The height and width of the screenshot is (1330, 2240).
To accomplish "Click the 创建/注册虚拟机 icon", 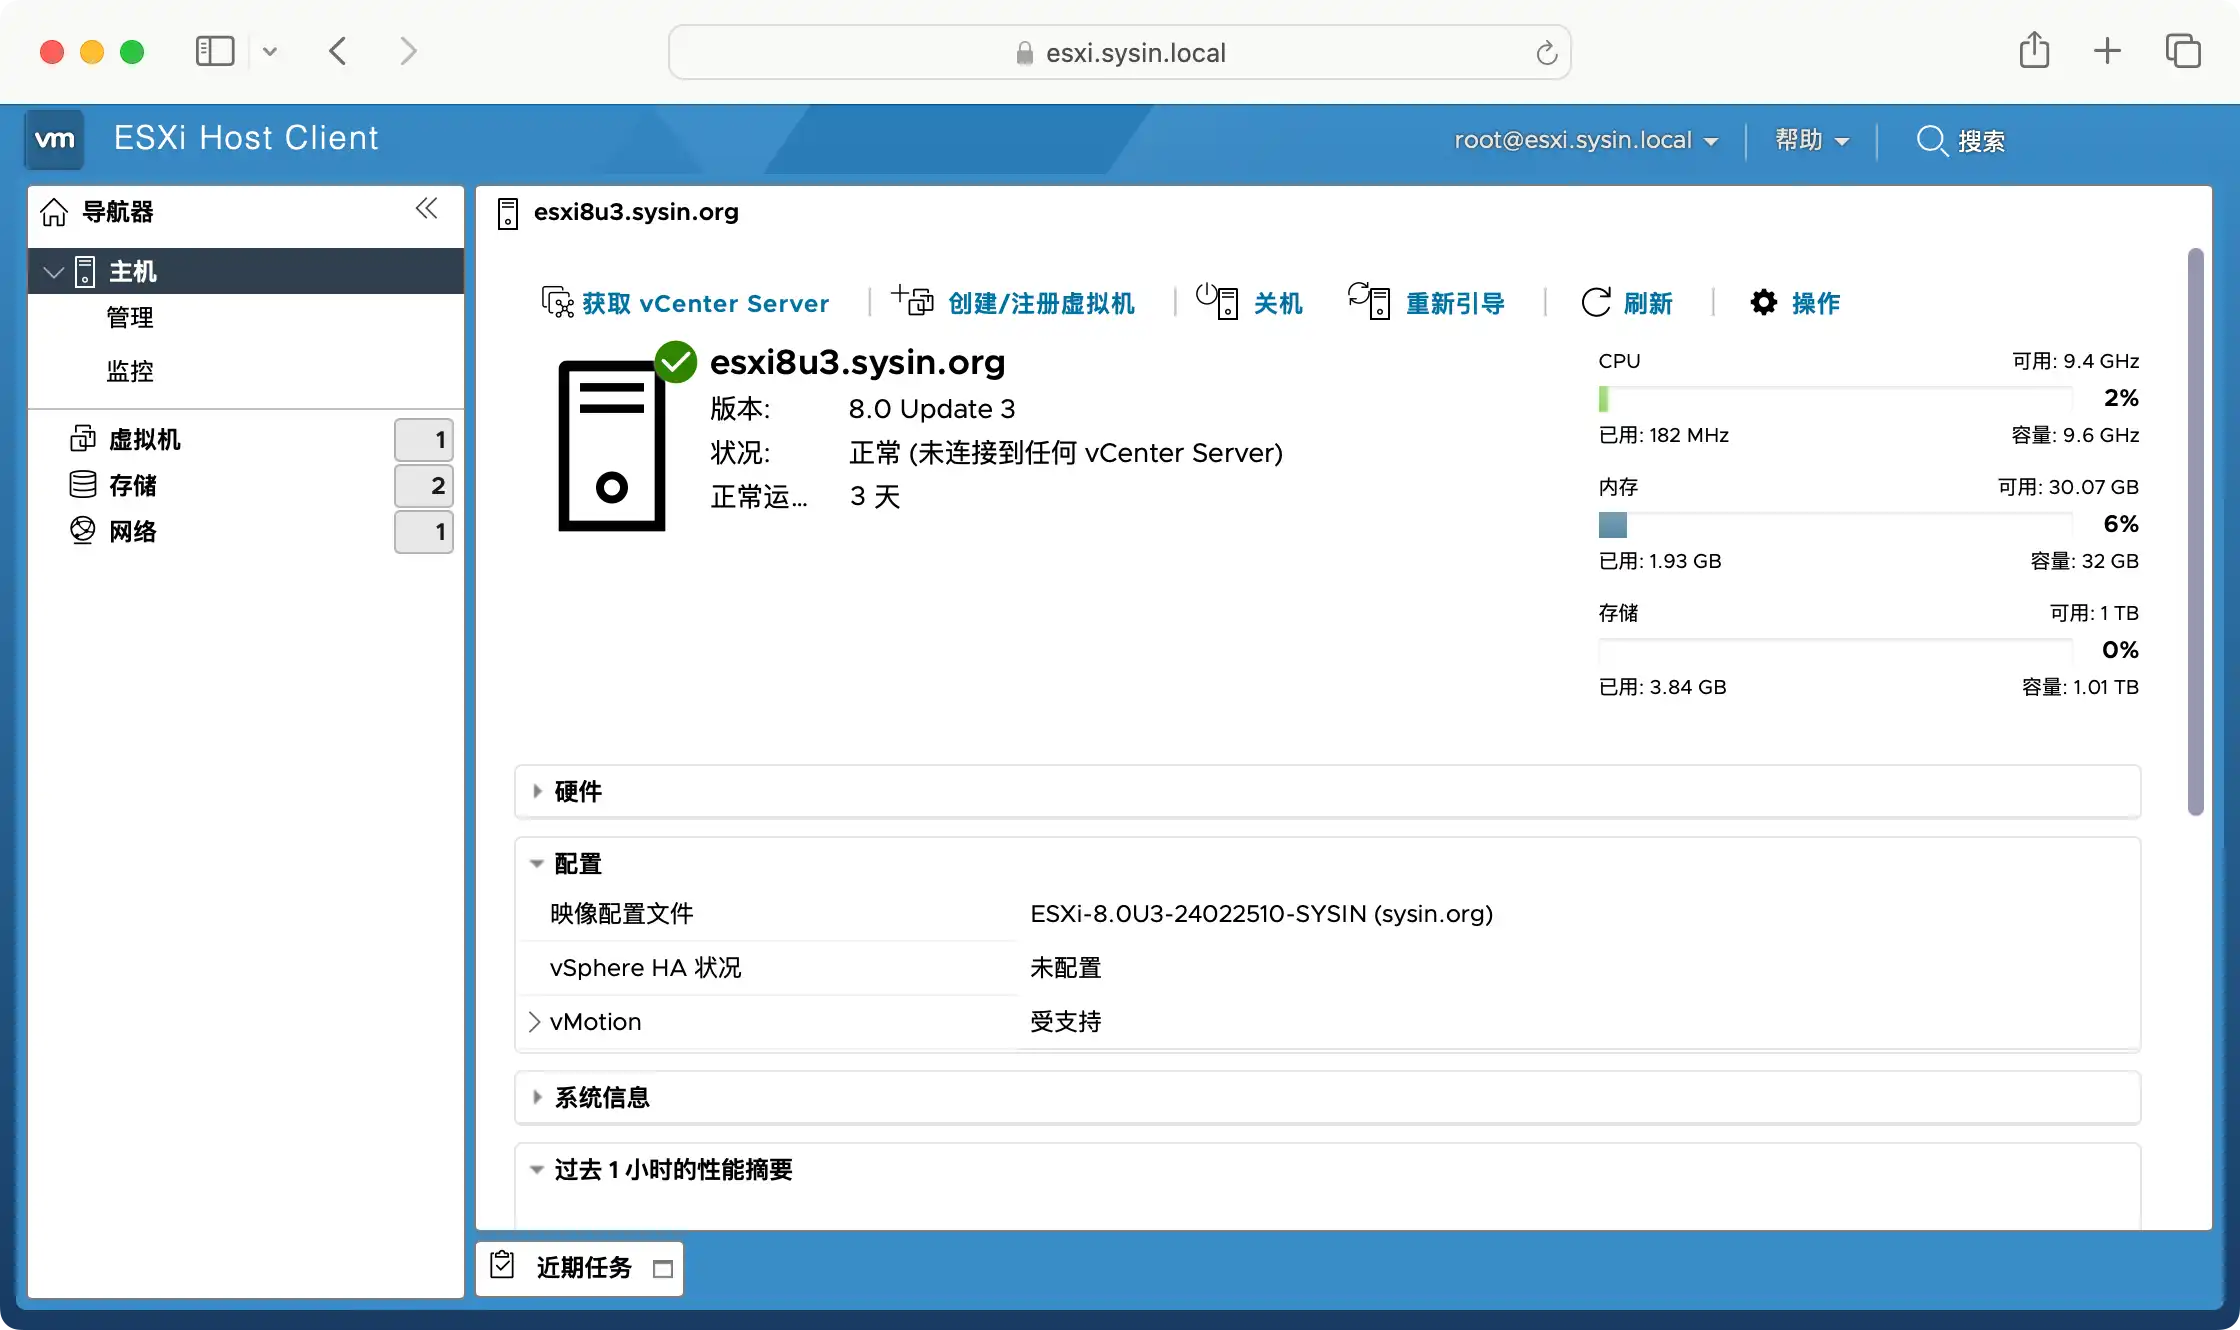I will pyautogui.click(x=912, y=301).
